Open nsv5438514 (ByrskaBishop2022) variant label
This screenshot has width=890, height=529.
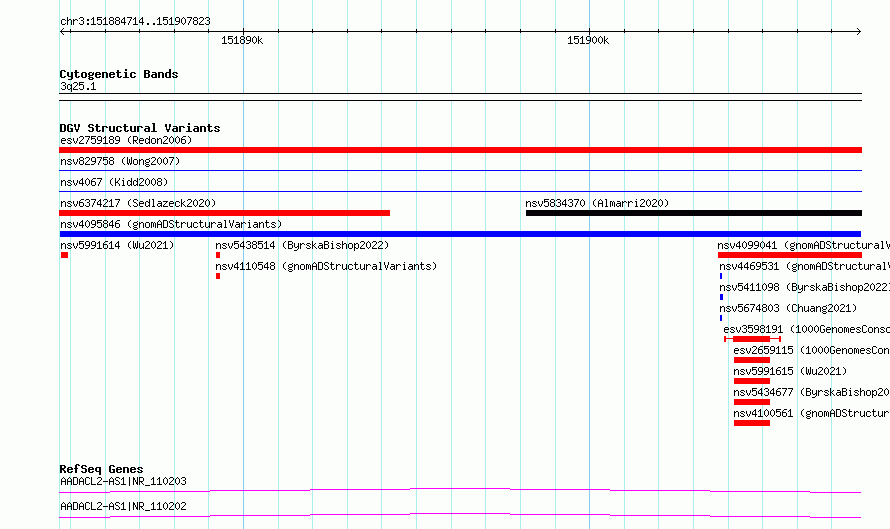click(x=302, y=245)
